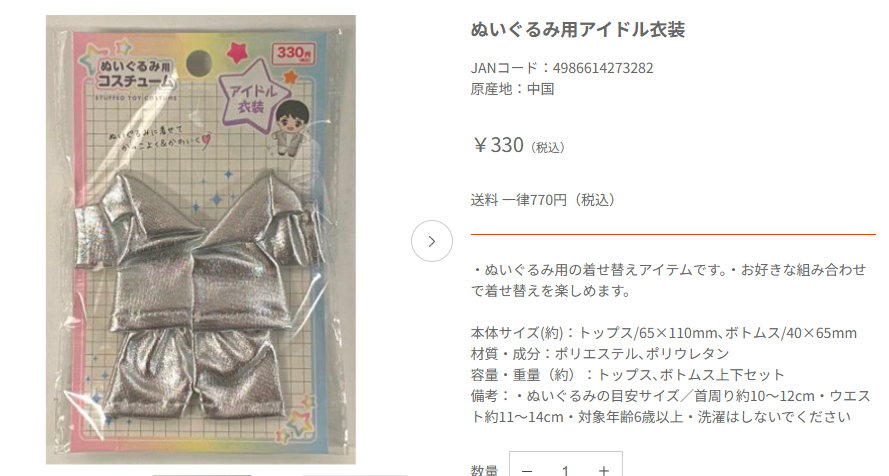
Task: Click the 本体サイズ size specification line
Action: [663, 333]
